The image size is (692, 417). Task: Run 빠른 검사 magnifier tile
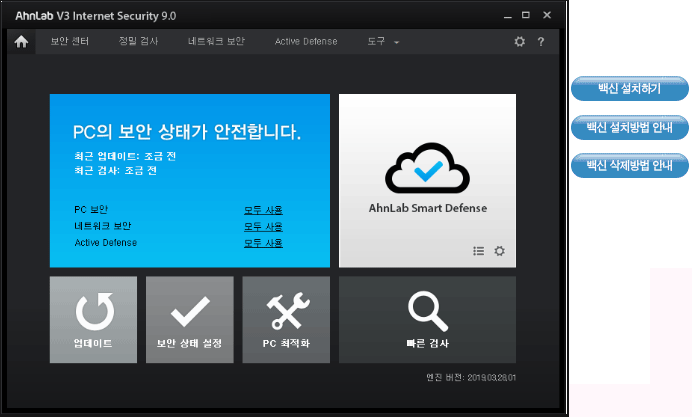click(427, 320)
